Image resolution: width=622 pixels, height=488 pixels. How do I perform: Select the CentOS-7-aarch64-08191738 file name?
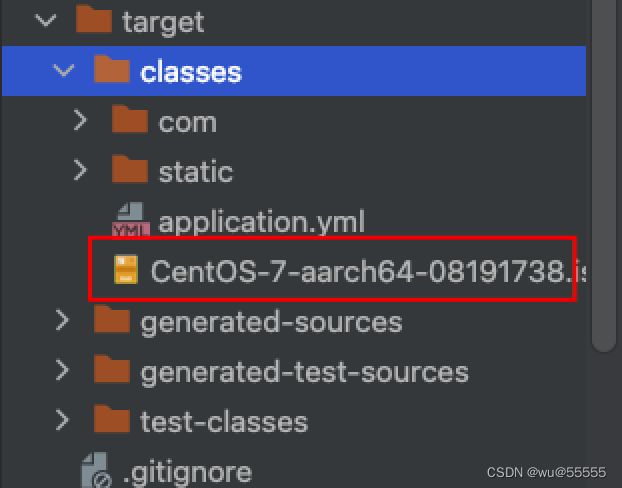(360, 271)
